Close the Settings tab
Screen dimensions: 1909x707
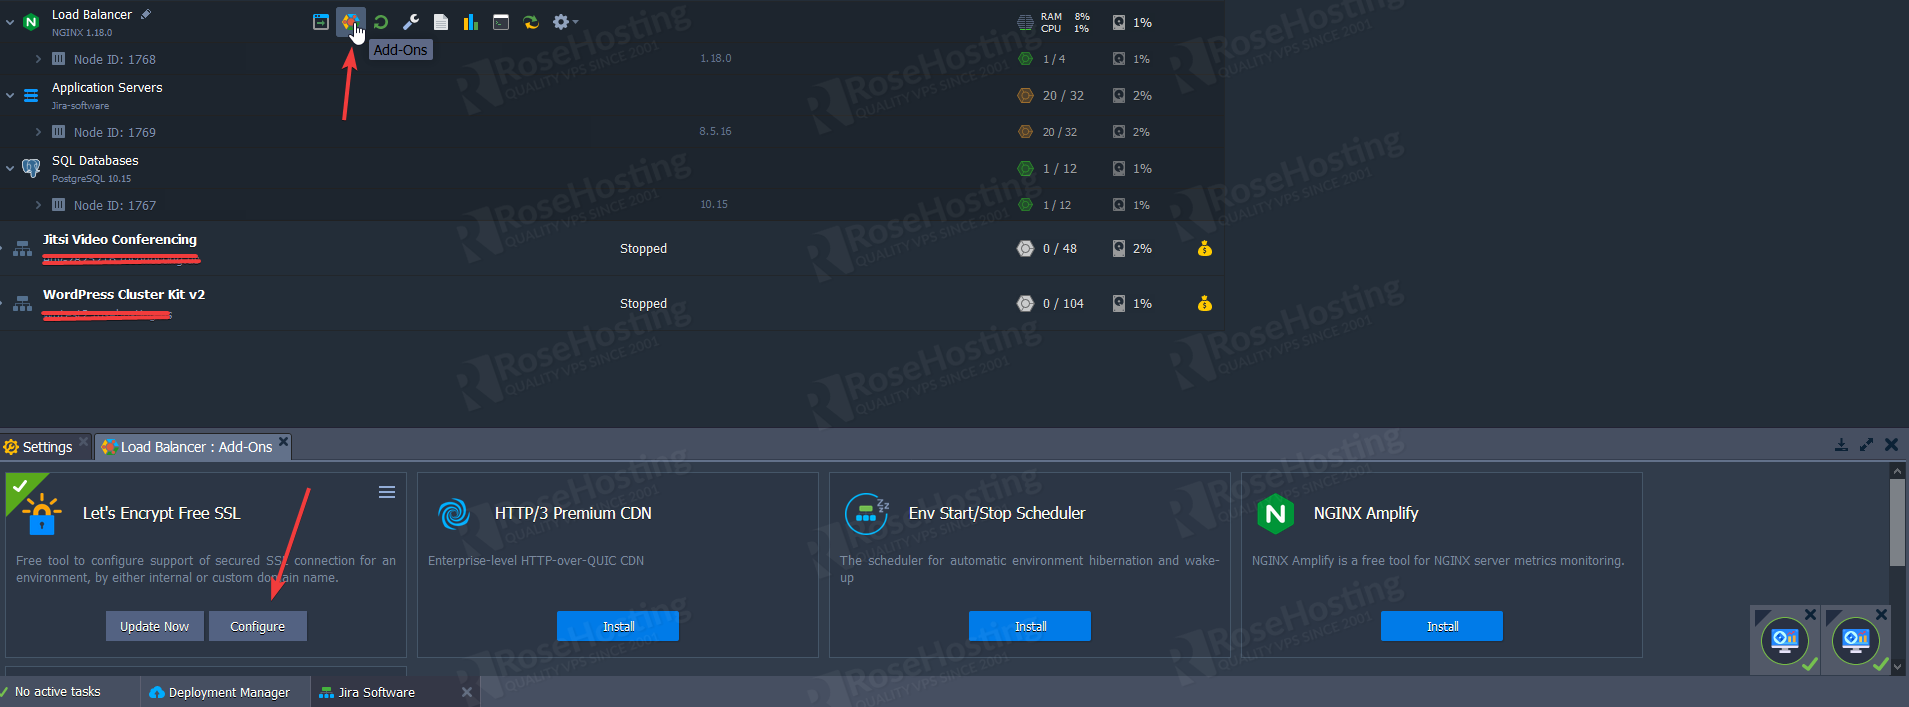point(84,441)
